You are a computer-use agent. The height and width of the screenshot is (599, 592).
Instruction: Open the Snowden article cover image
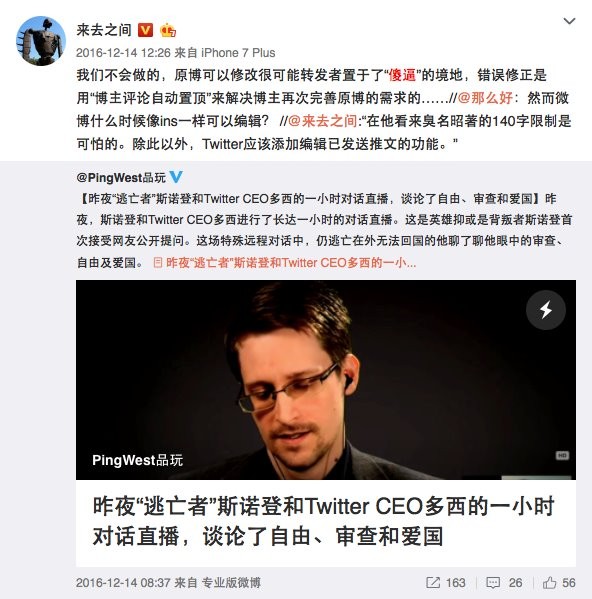tap(326, 380)
